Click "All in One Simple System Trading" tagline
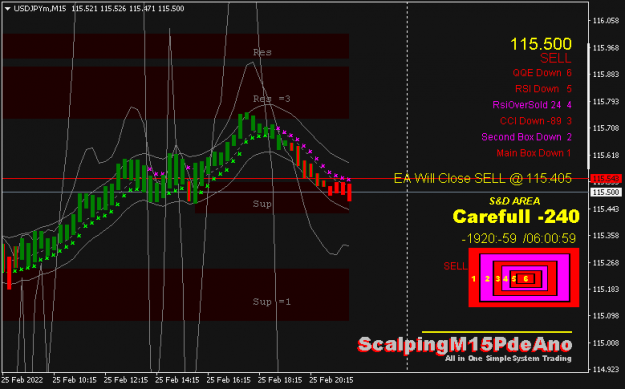 point(508,358)
